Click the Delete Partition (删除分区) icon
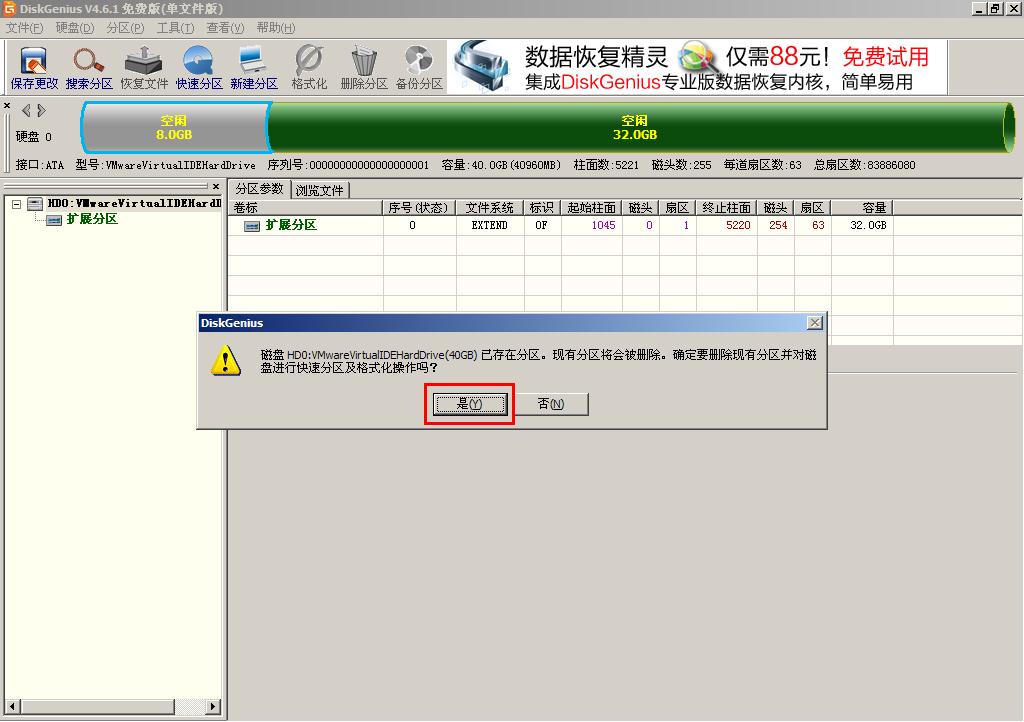This screenshot has height=722, width=1024. click(x=364, y=68)
